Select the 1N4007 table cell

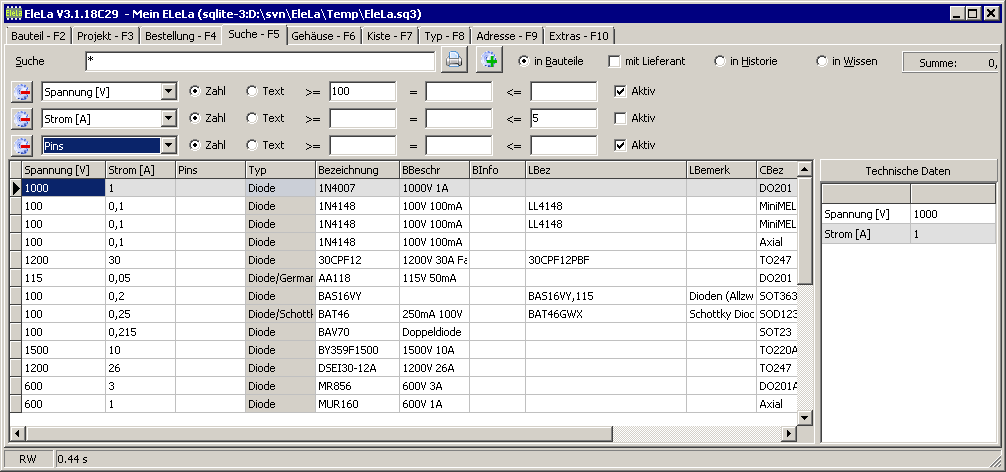point(357,189)
